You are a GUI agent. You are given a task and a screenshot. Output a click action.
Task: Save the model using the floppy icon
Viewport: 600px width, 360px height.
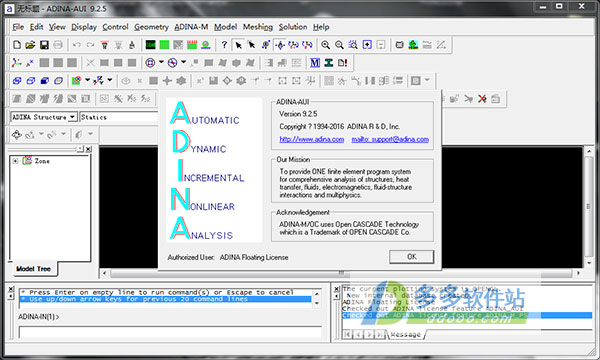point(44,45)
